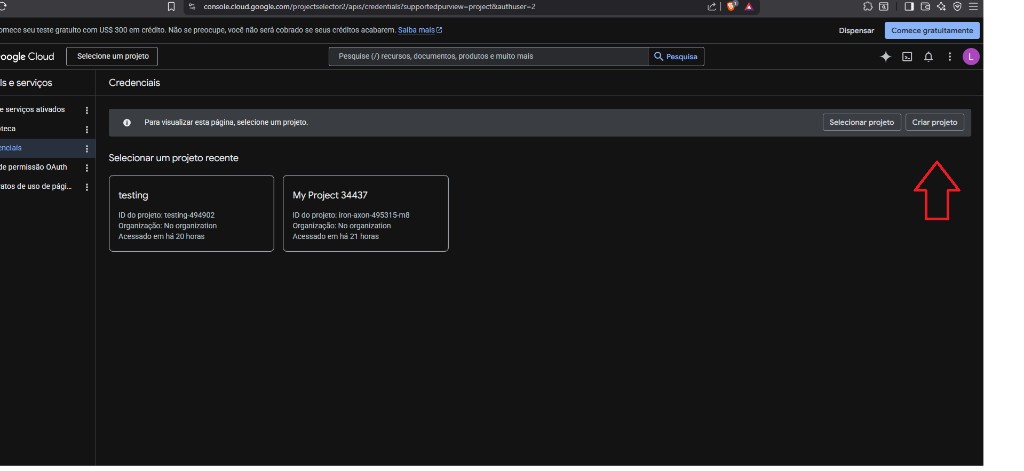Open more options for Credenciais sidebar item

coord(87,149)
